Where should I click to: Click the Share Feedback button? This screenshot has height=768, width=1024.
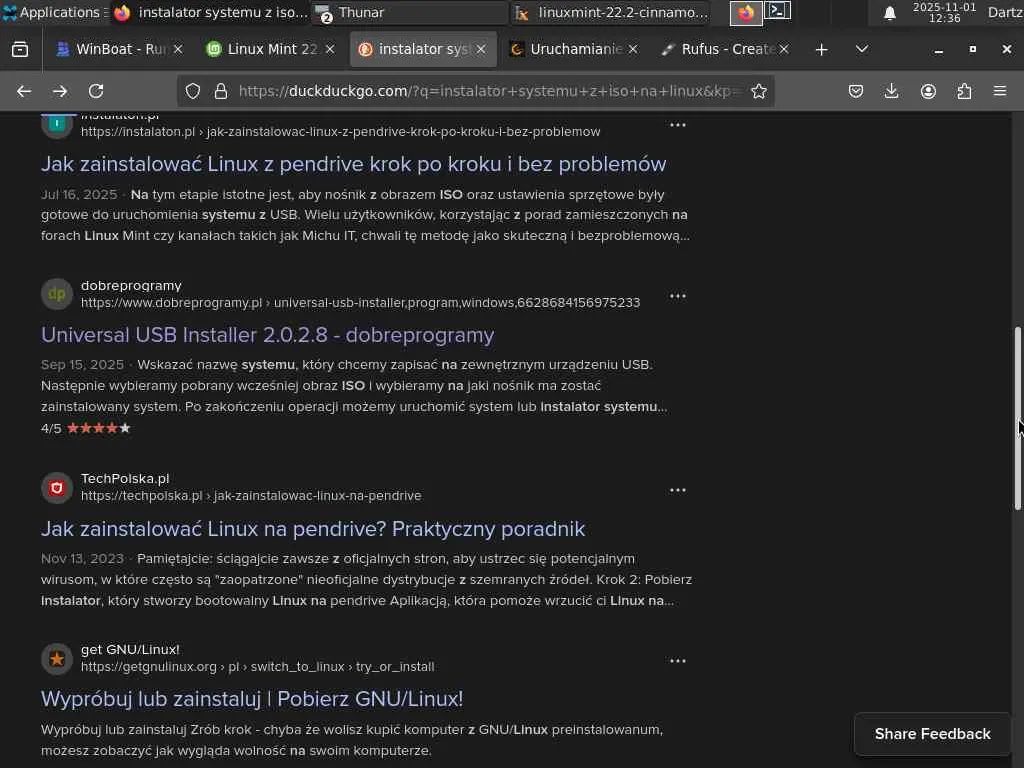(933, 734)
